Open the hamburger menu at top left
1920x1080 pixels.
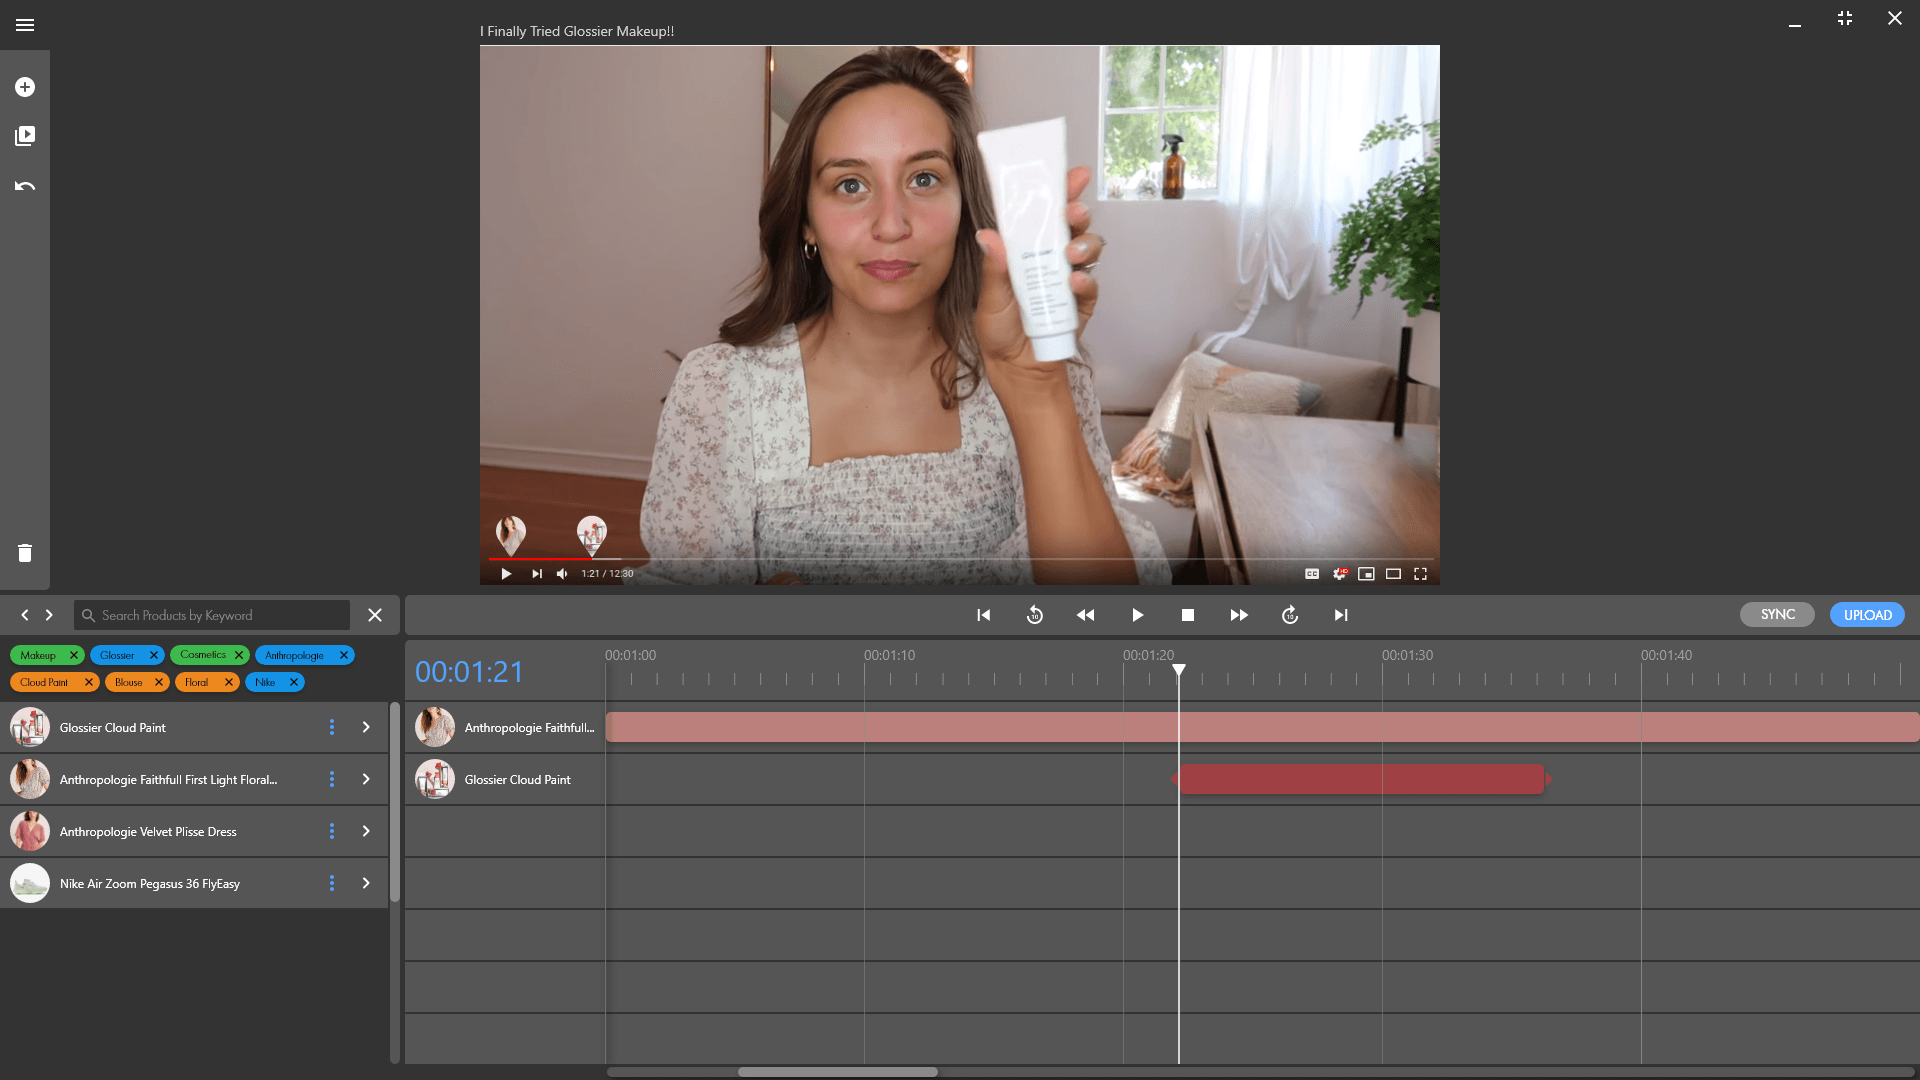25,25
